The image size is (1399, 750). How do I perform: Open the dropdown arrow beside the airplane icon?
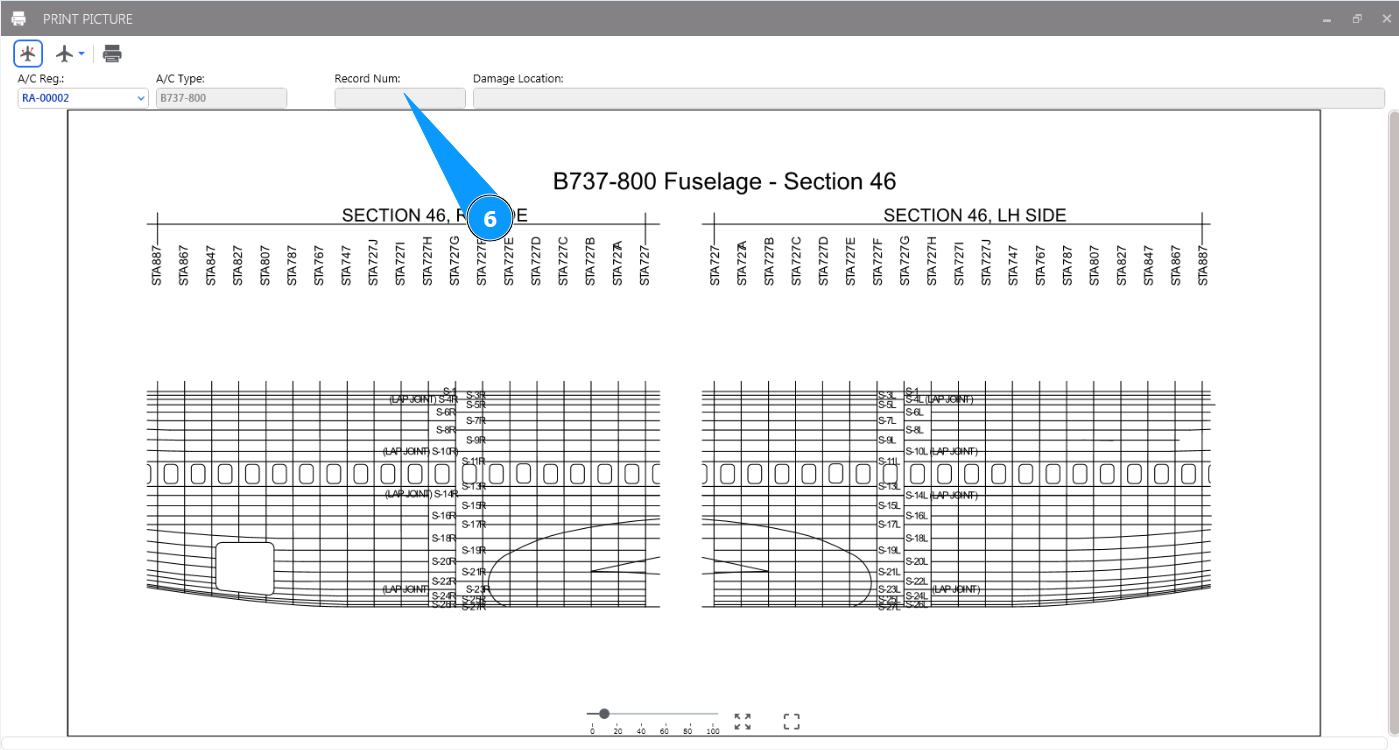tap(82, 54)
